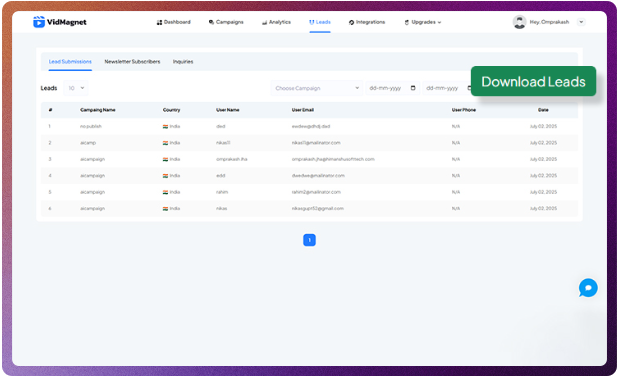Switch to the Lead Submissions tab
This screenshot has height=378, width=618.
click(x=70, y=61)
